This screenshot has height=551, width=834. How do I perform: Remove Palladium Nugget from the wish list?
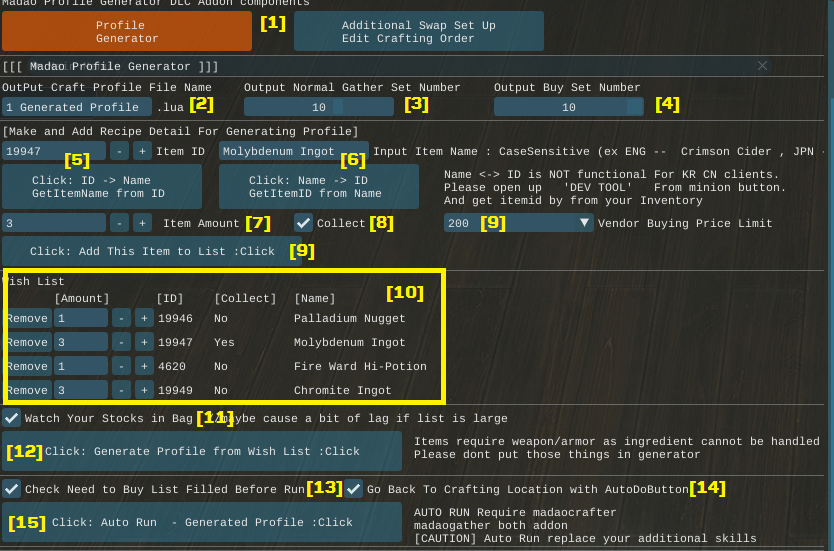coord(29,318)
